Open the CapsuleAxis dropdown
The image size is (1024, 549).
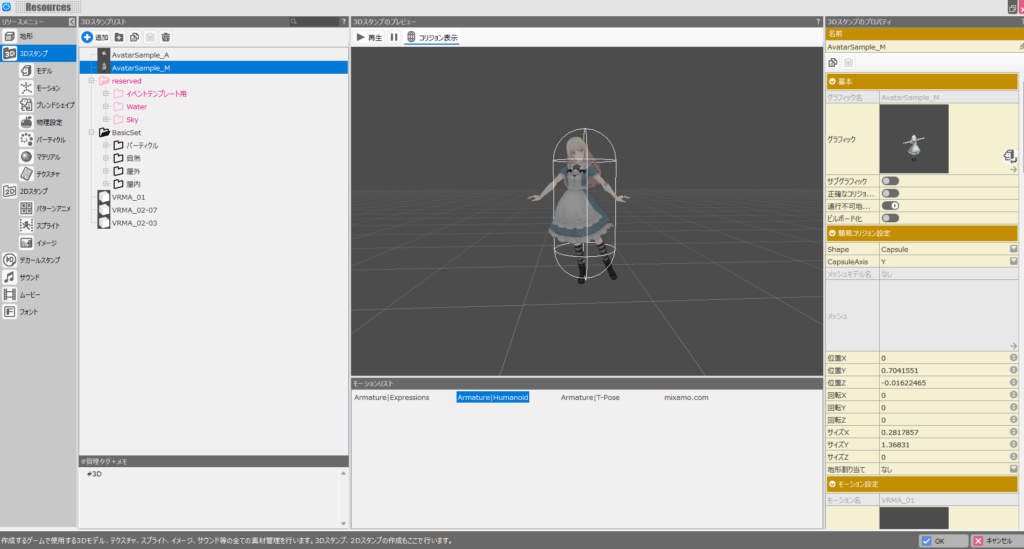point(1013,261)
